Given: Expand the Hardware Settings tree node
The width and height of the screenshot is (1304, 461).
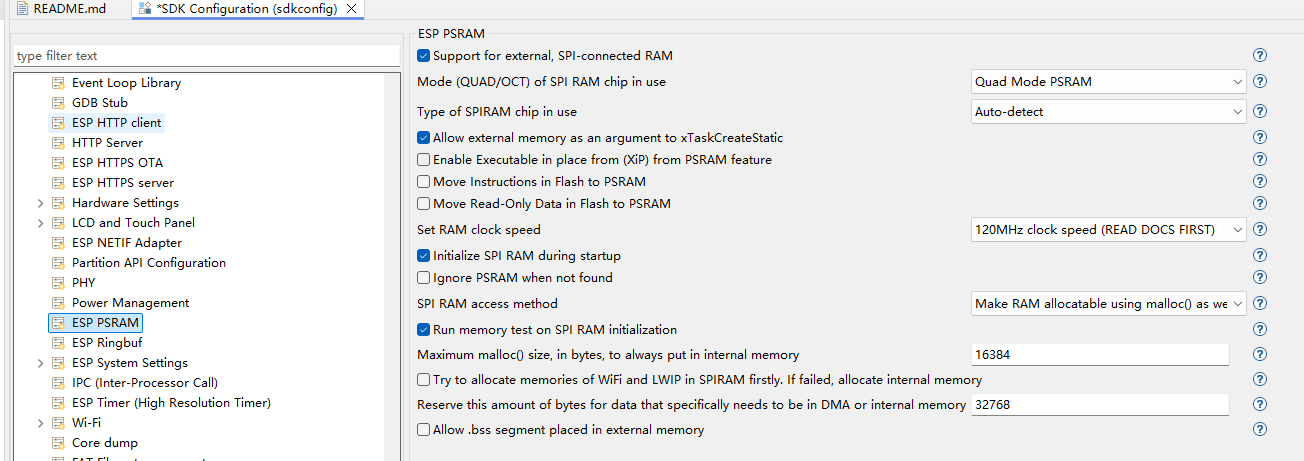Looking at the screenshot, I should (40, 203).
